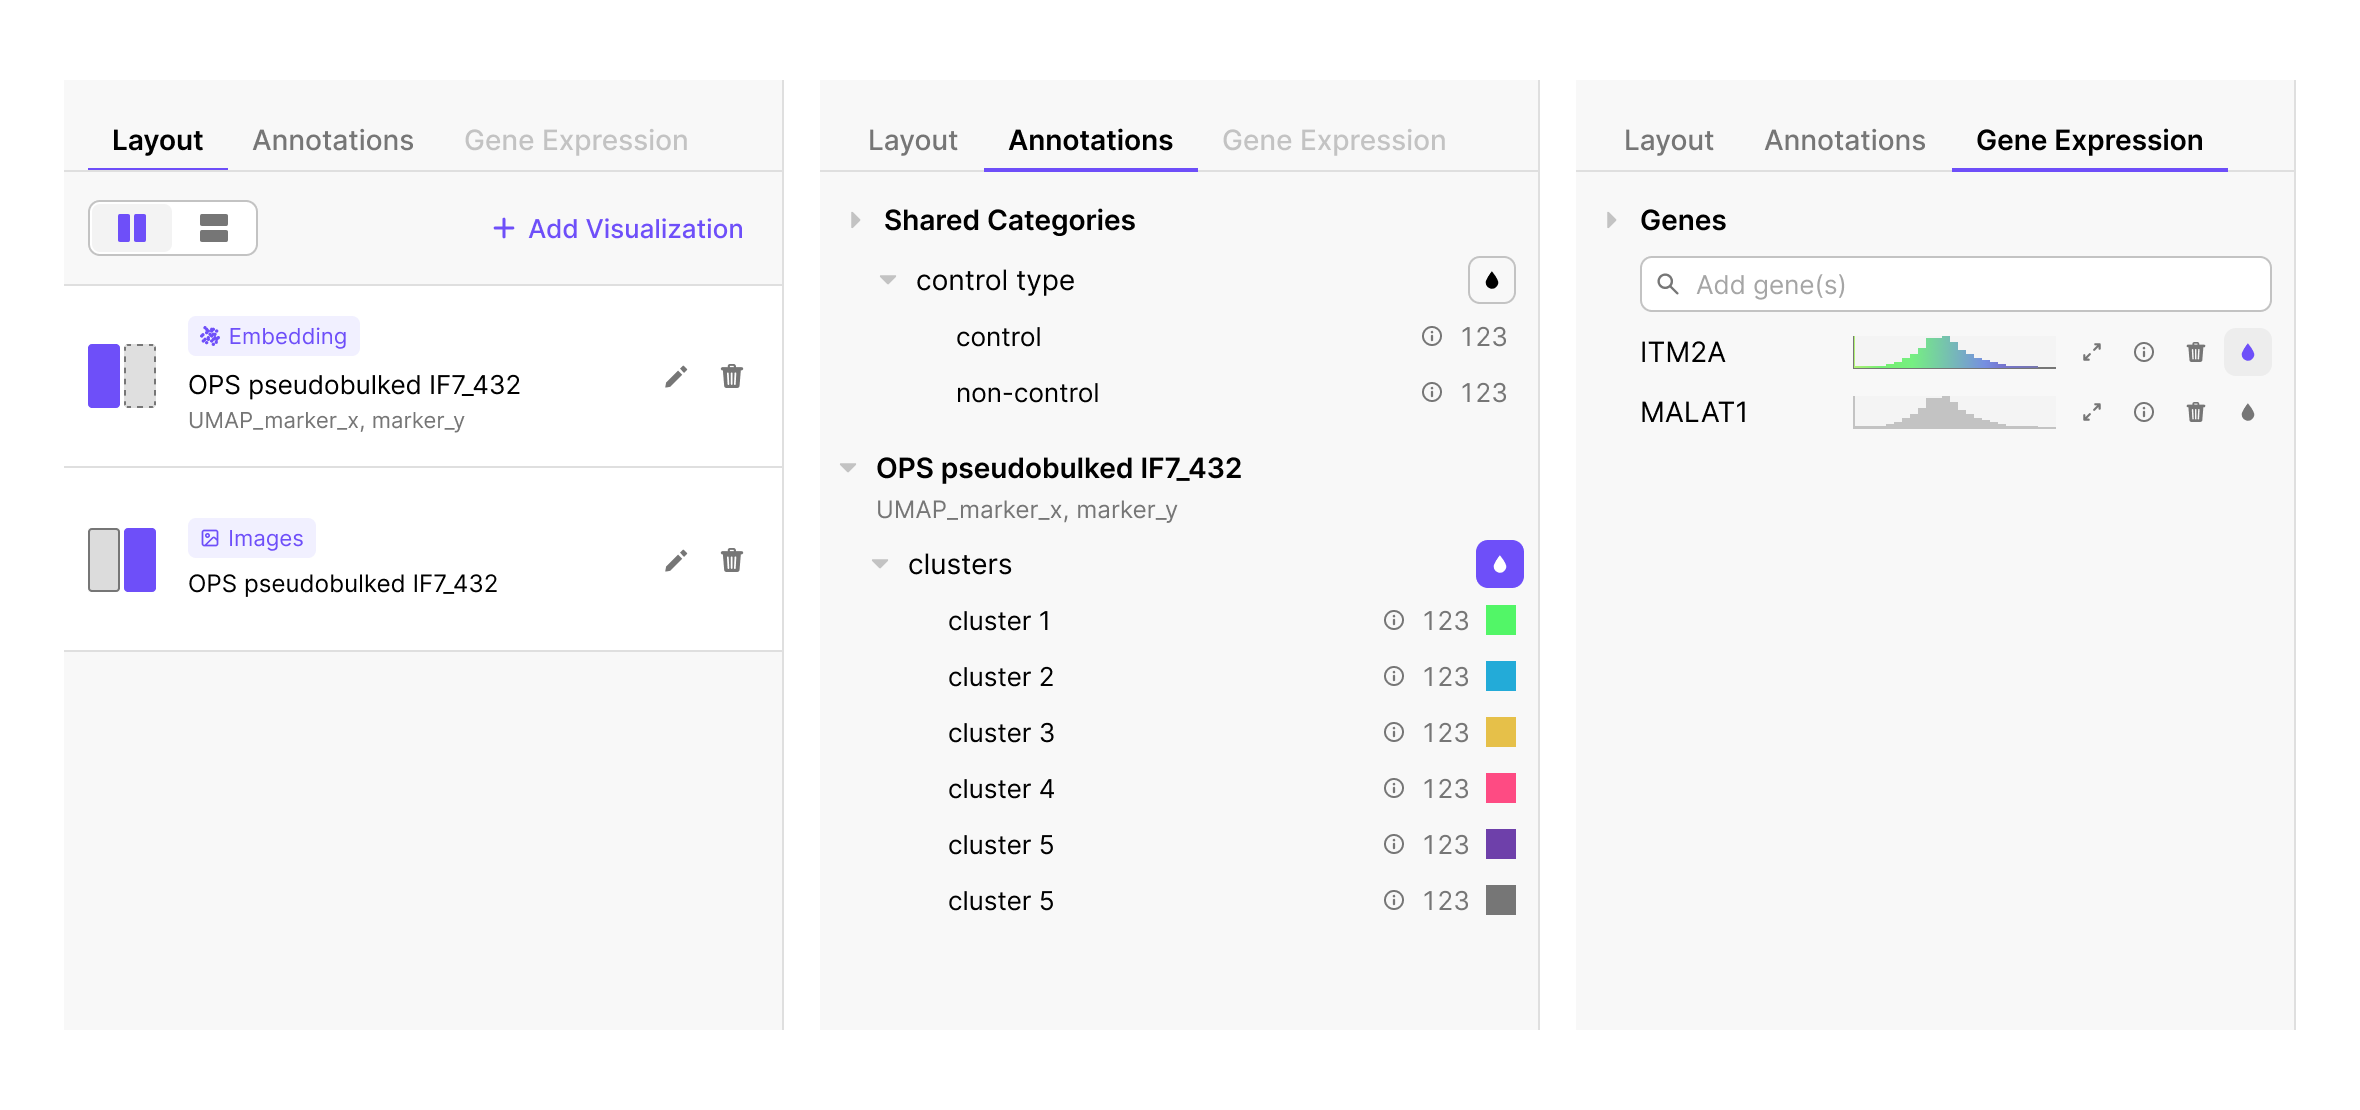Collapse the control type category
2360x1110 pixels.
pyautogui.click(x=888, y=280)
